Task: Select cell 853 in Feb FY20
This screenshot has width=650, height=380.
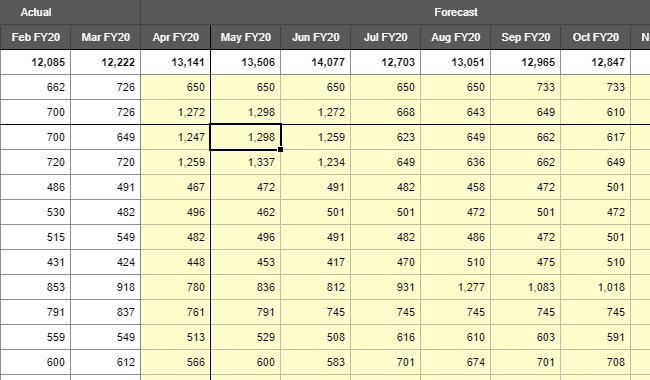Action: [x=35, y=287]
